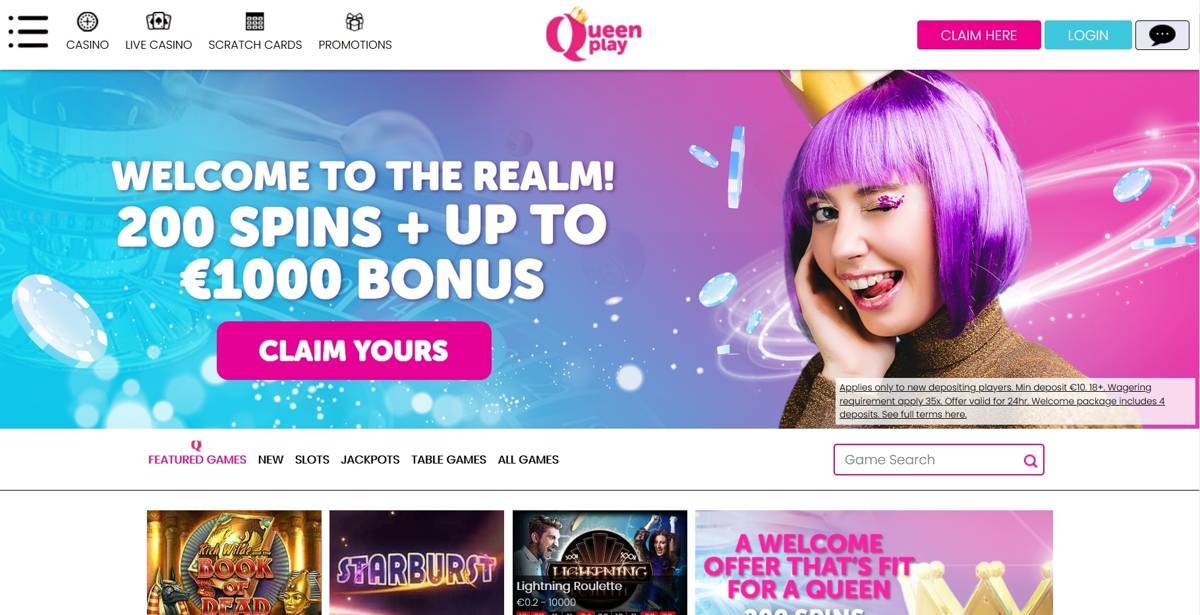Click the pink Claim Here button

pos(979,35)
